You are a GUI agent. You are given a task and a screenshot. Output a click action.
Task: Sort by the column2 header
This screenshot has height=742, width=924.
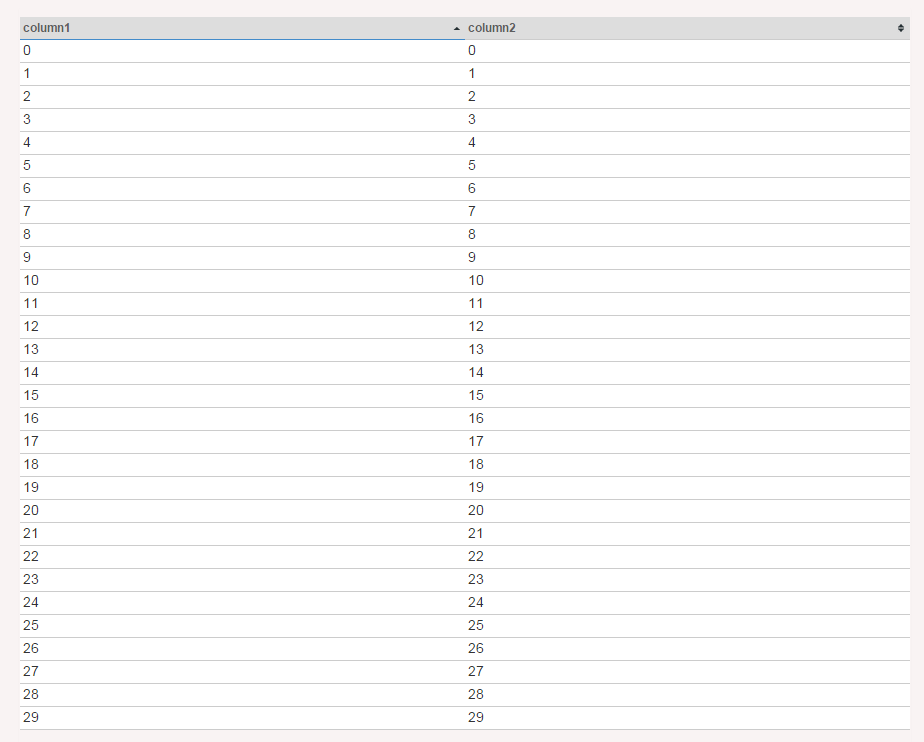[x=687, y=28]
